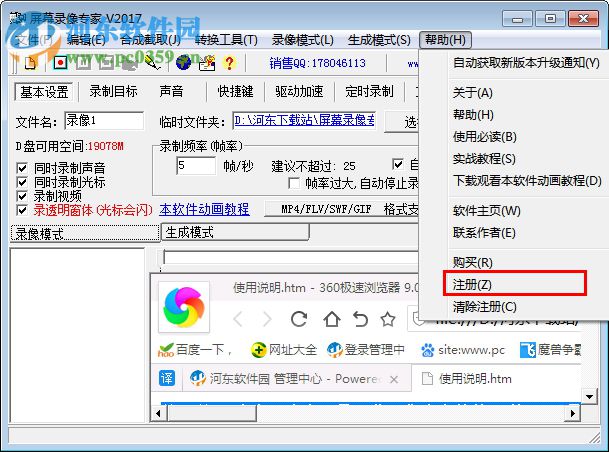The height and width of the screenshot is (452, 609).
Task: Choose 帮助(H) entry in dropdown
Action: [473, 115]
